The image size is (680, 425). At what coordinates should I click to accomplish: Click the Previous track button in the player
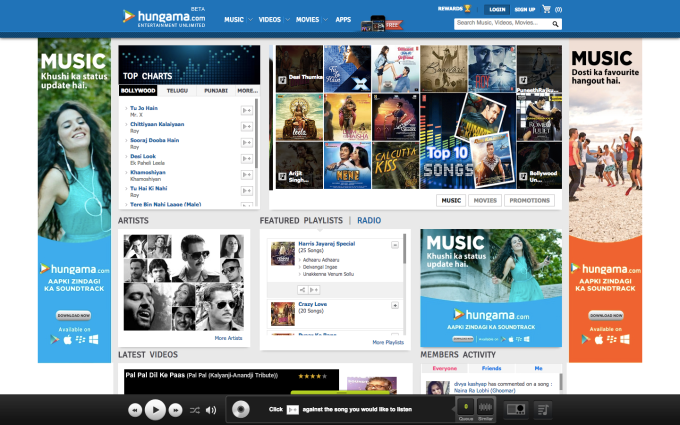[x=135, y=410]
